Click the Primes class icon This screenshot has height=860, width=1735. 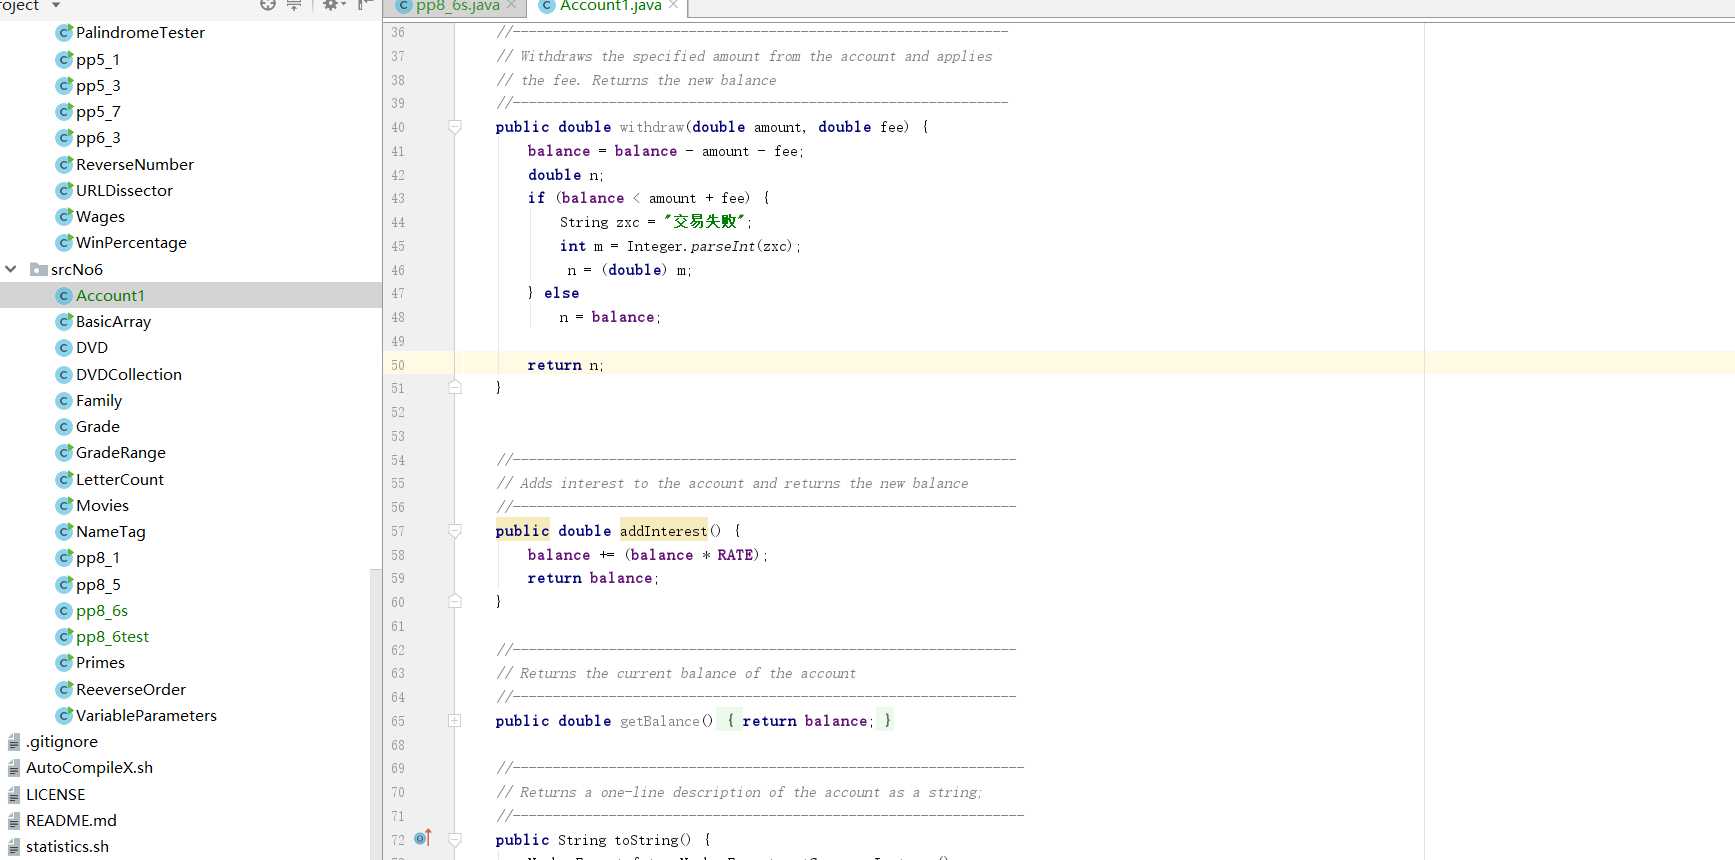64,663
